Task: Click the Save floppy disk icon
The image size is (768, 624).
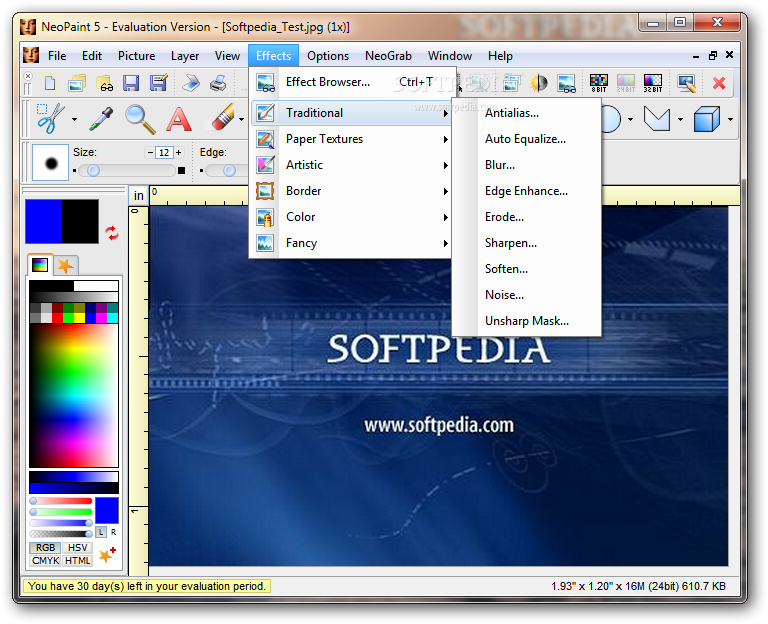Action: (131, 83)
